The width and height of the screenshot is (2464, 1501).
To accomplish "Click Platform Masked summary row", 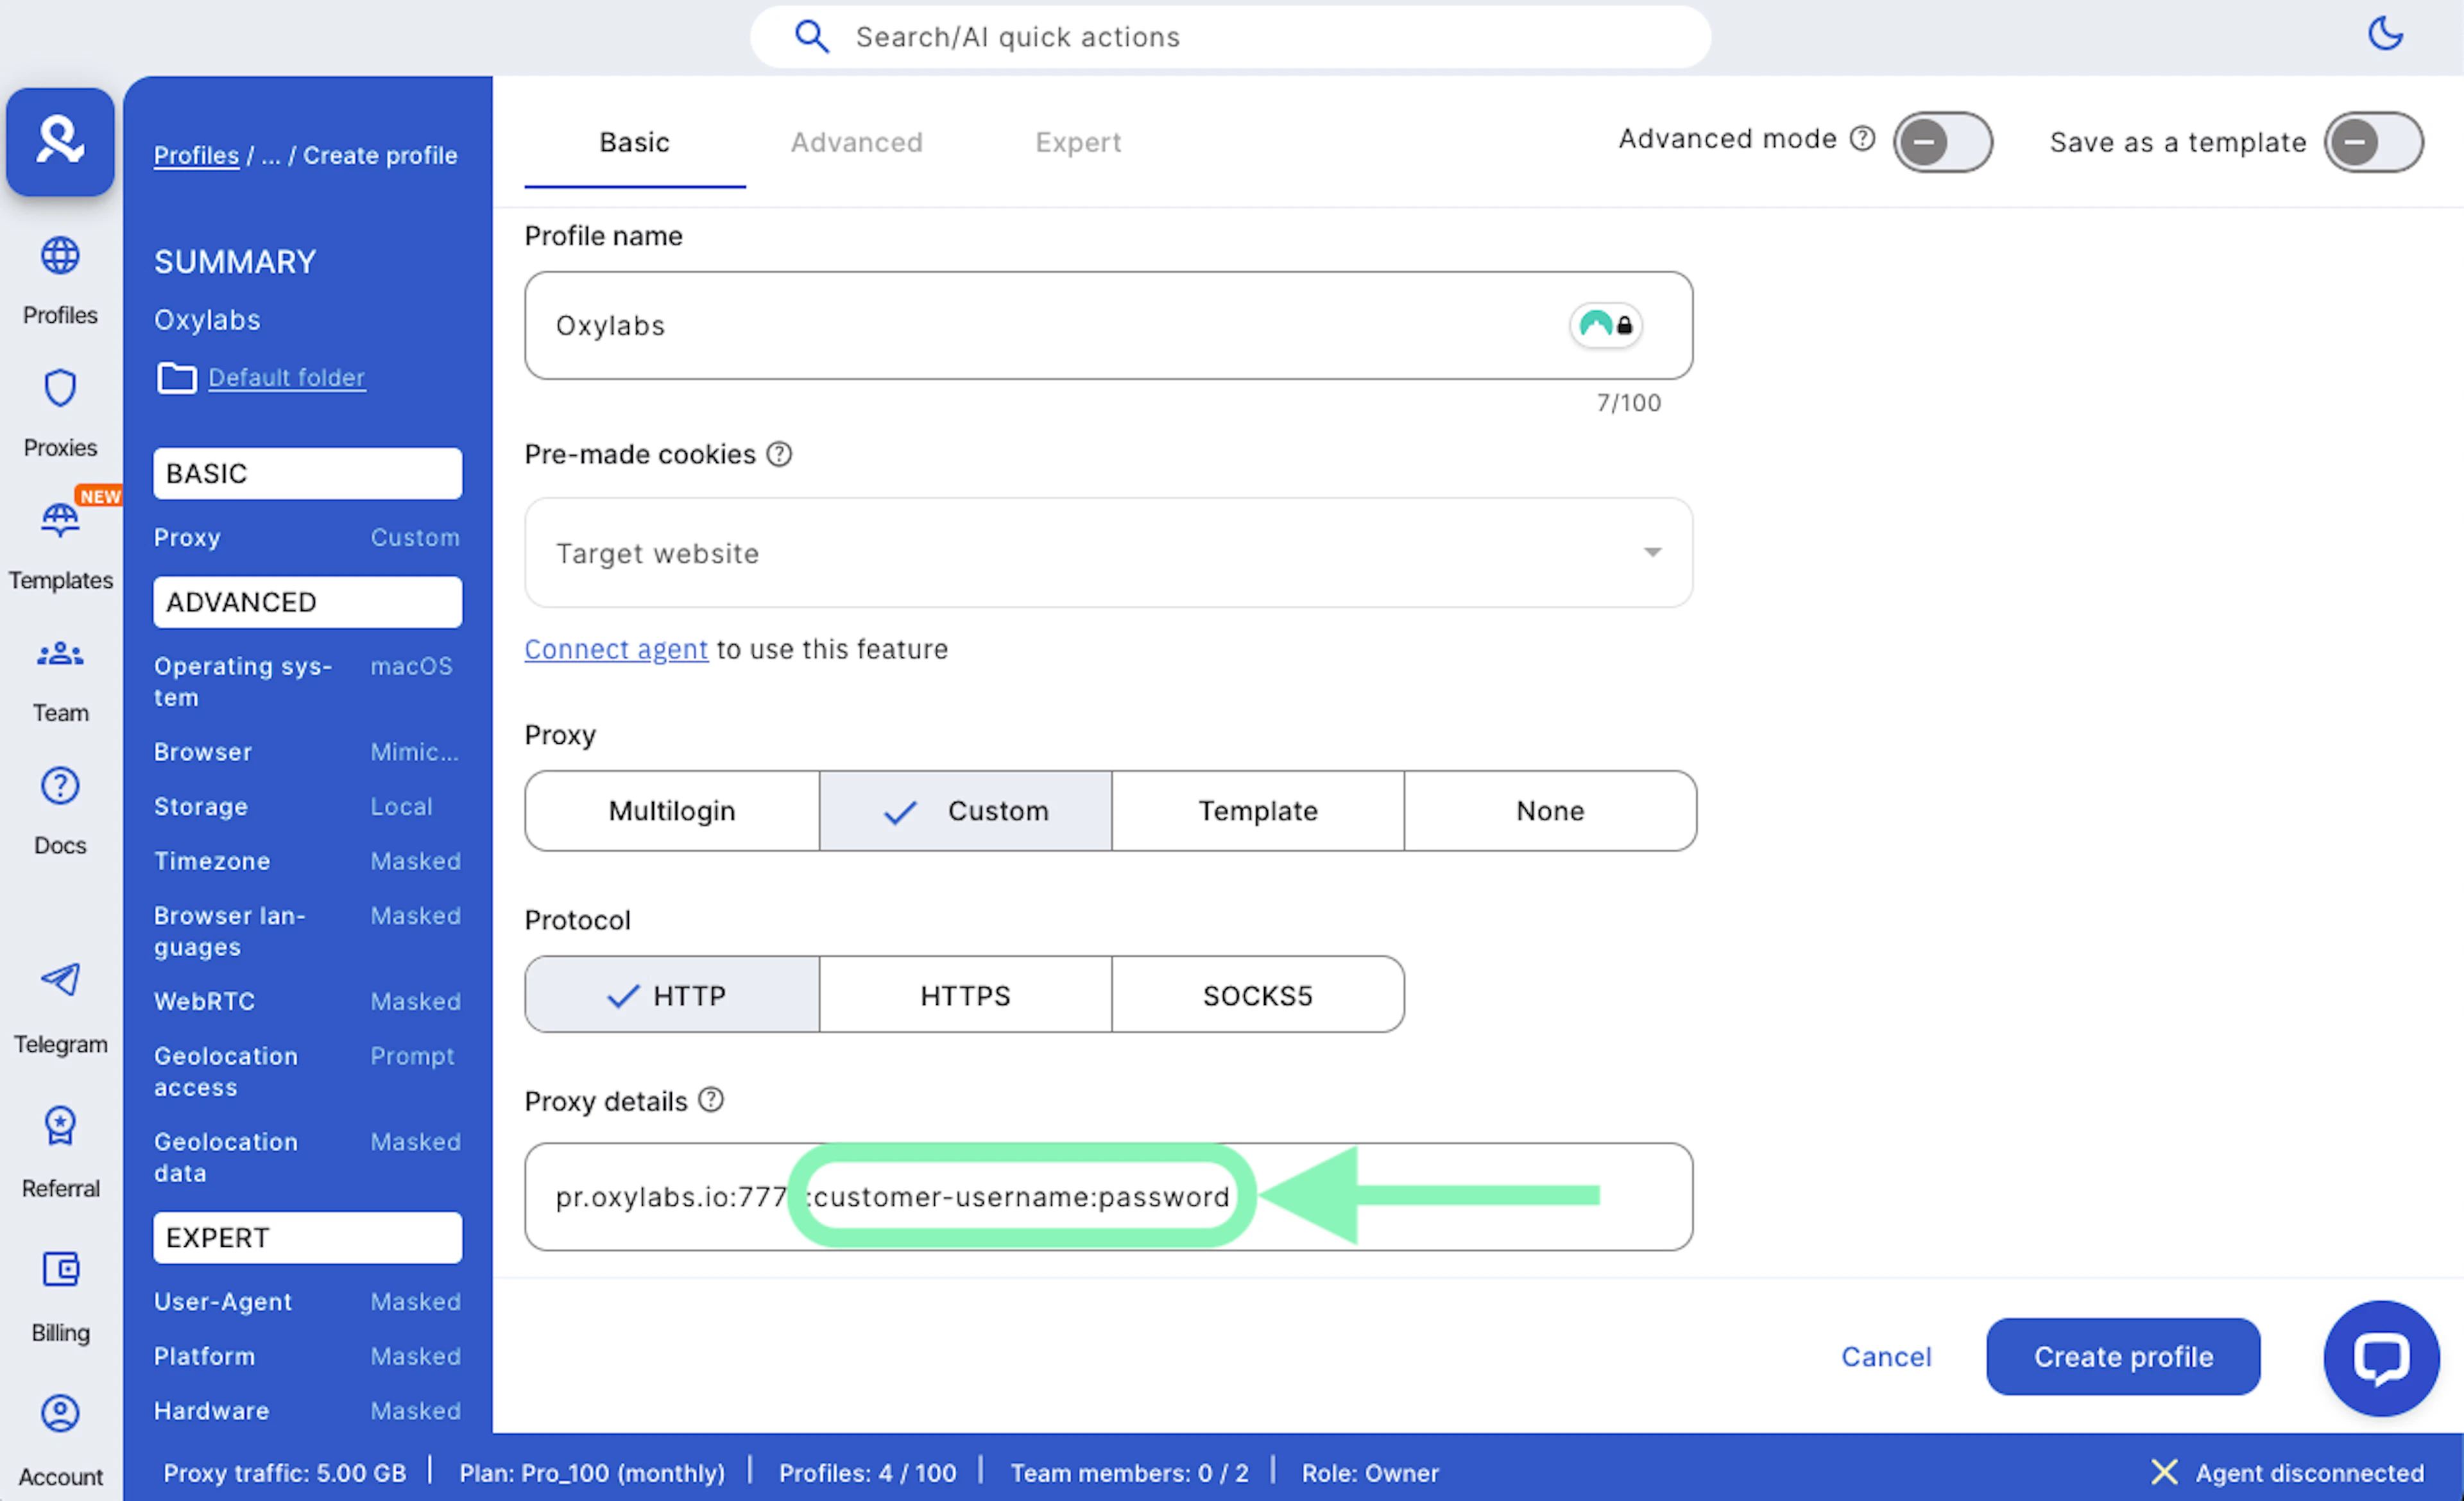I will (x=307, y=1356).
